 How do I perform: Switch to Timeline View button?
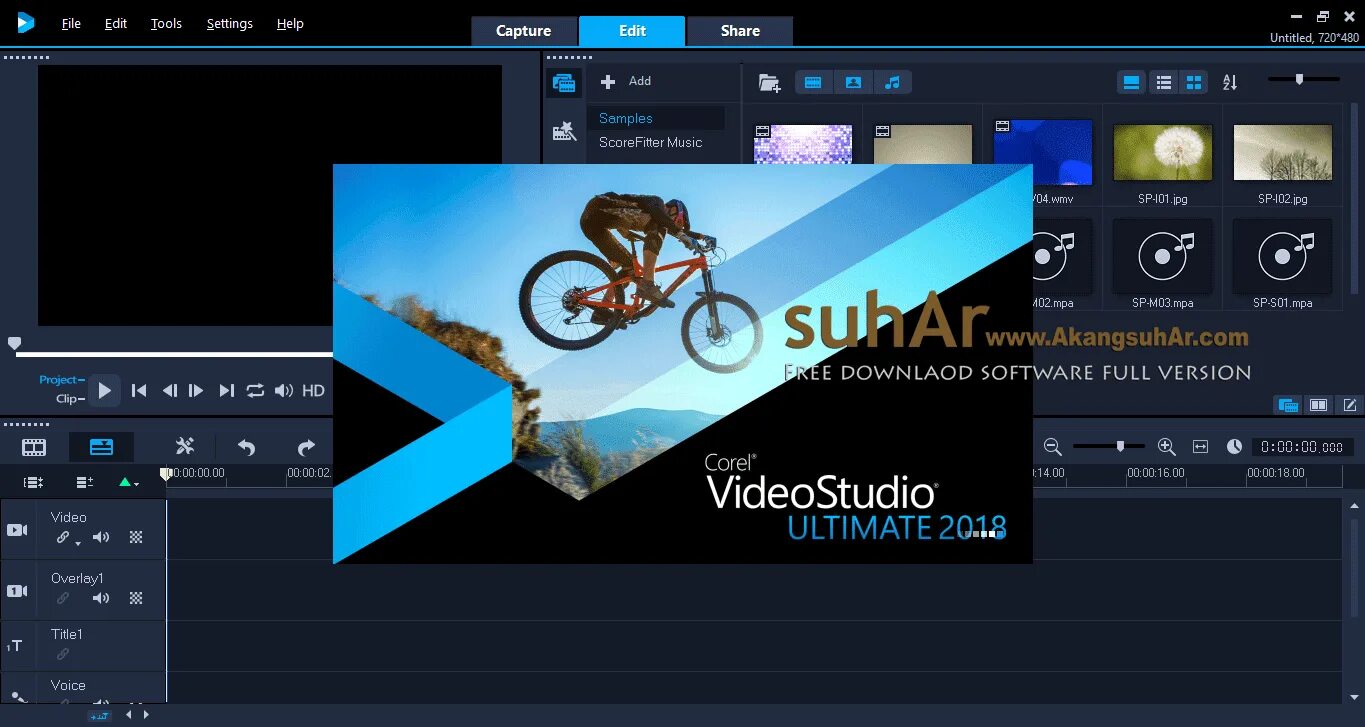101,447
